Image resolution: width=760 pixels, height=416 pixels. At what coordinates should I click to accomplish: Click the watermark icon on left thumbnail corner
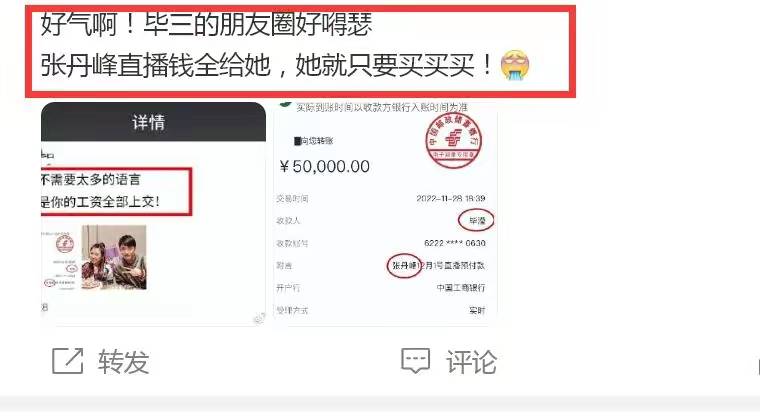pos(259,319)
